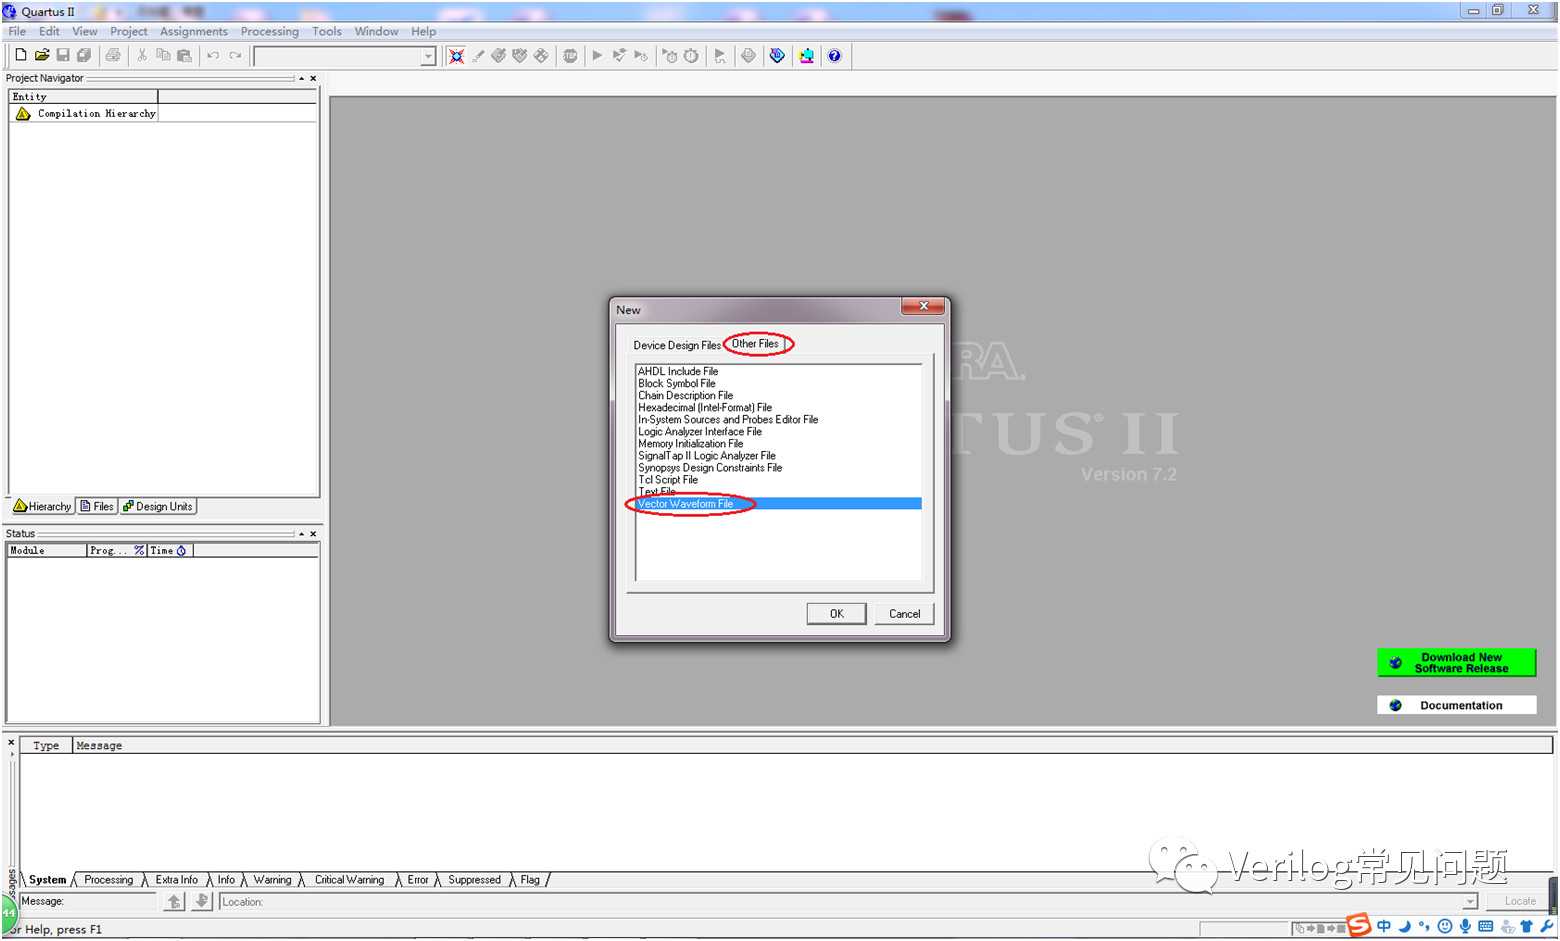Open the Window menu
This screenshot has height=941, width=1560.
pos(377,31)
